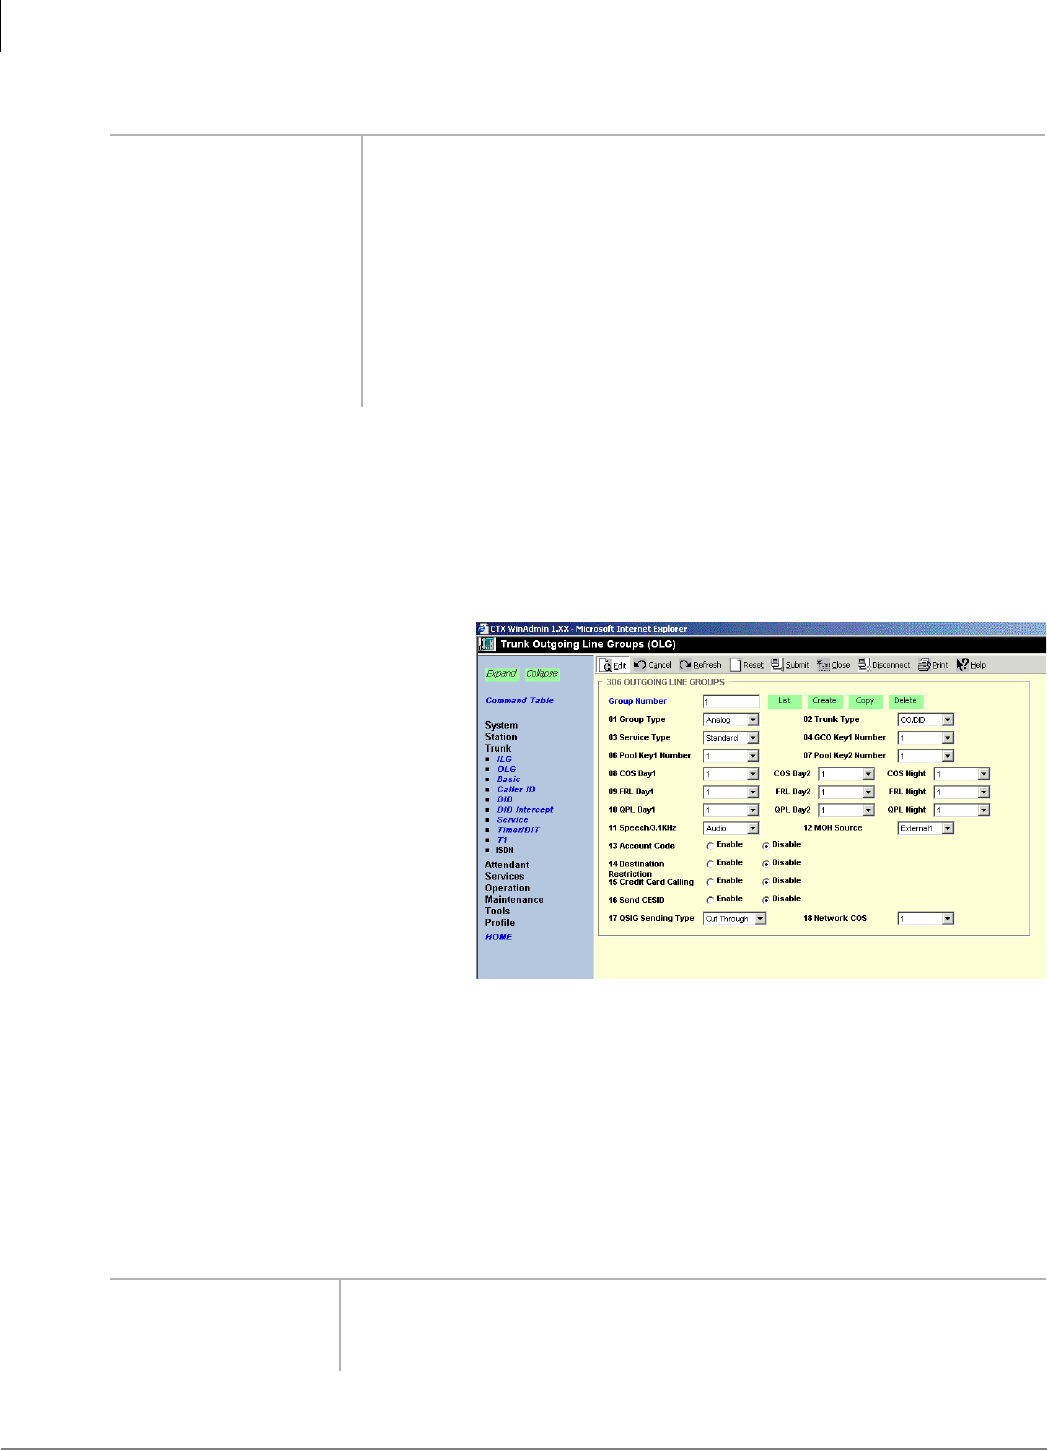Viewport: 1047px width, 1450px height.
Task: Open the 18 Network COS dropdown
Action: tap(926, 919)
